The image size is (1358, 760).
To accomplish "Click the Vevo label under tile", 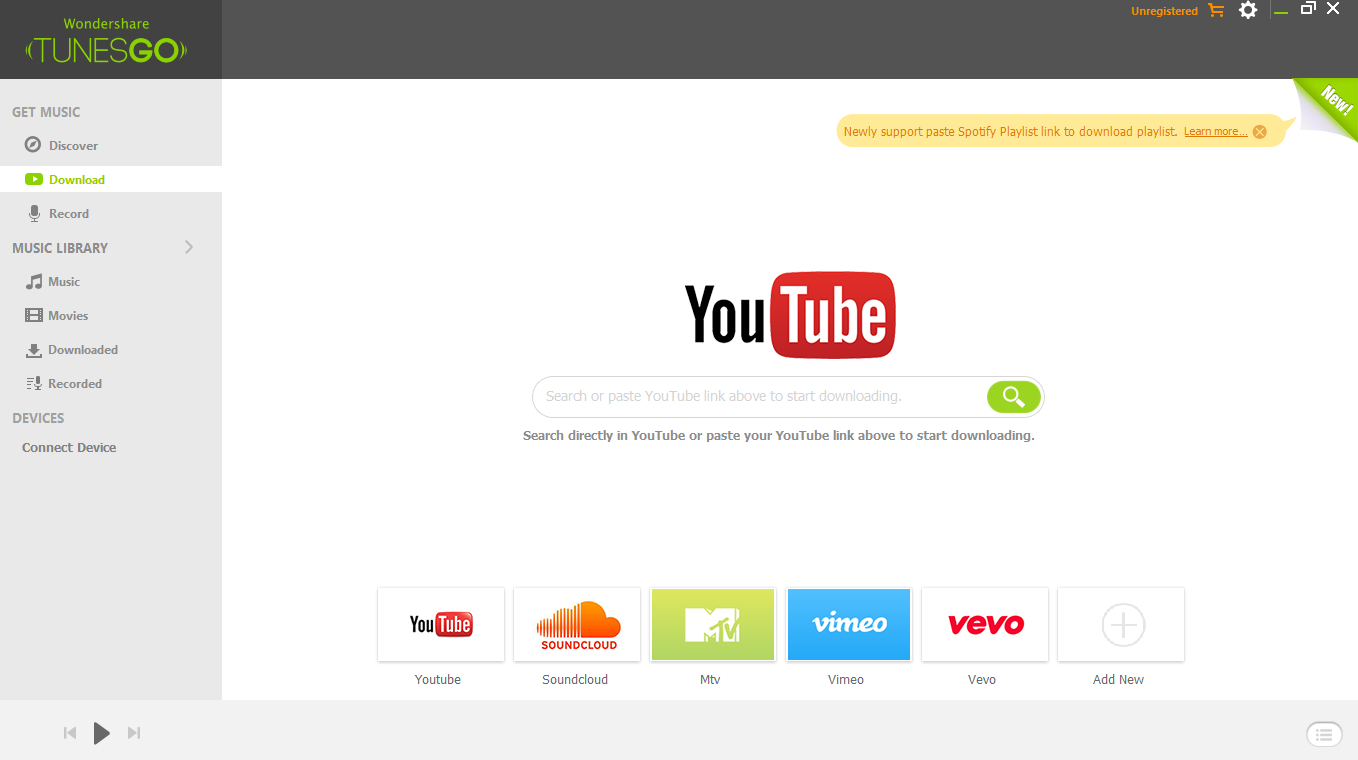I will click(982, 680).
